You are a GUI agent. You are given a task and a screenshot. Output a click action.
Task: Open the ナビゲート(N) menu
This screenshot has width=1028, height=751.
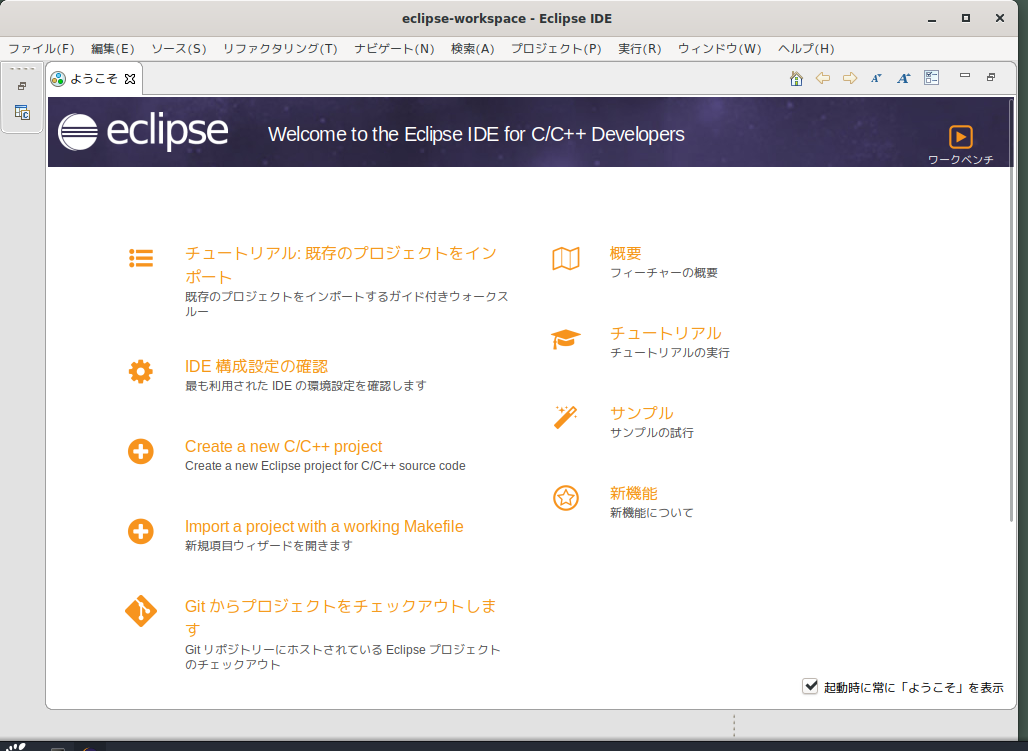coord(395,49)
